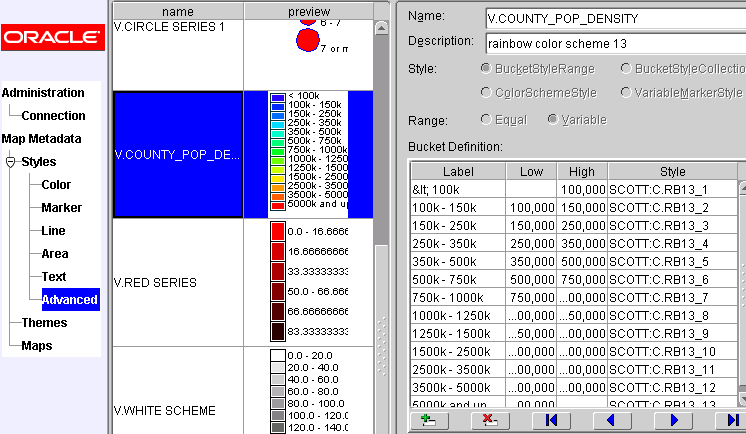This screenshot has width=746, height=434.
Task: Jump to the last record icon
Action: [x=732, y=420]
